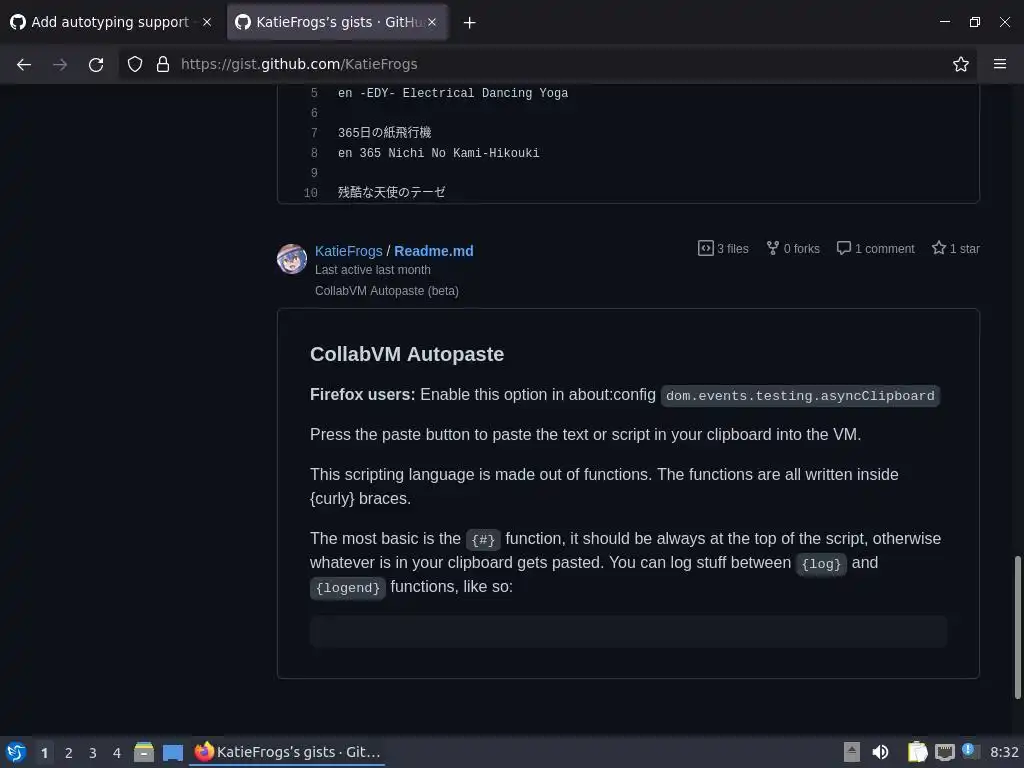Image resolution: width=1024 pixels, height=768 pixels.
Task: Click the show desktop taskbar icon
Action: tap(172, 752)
